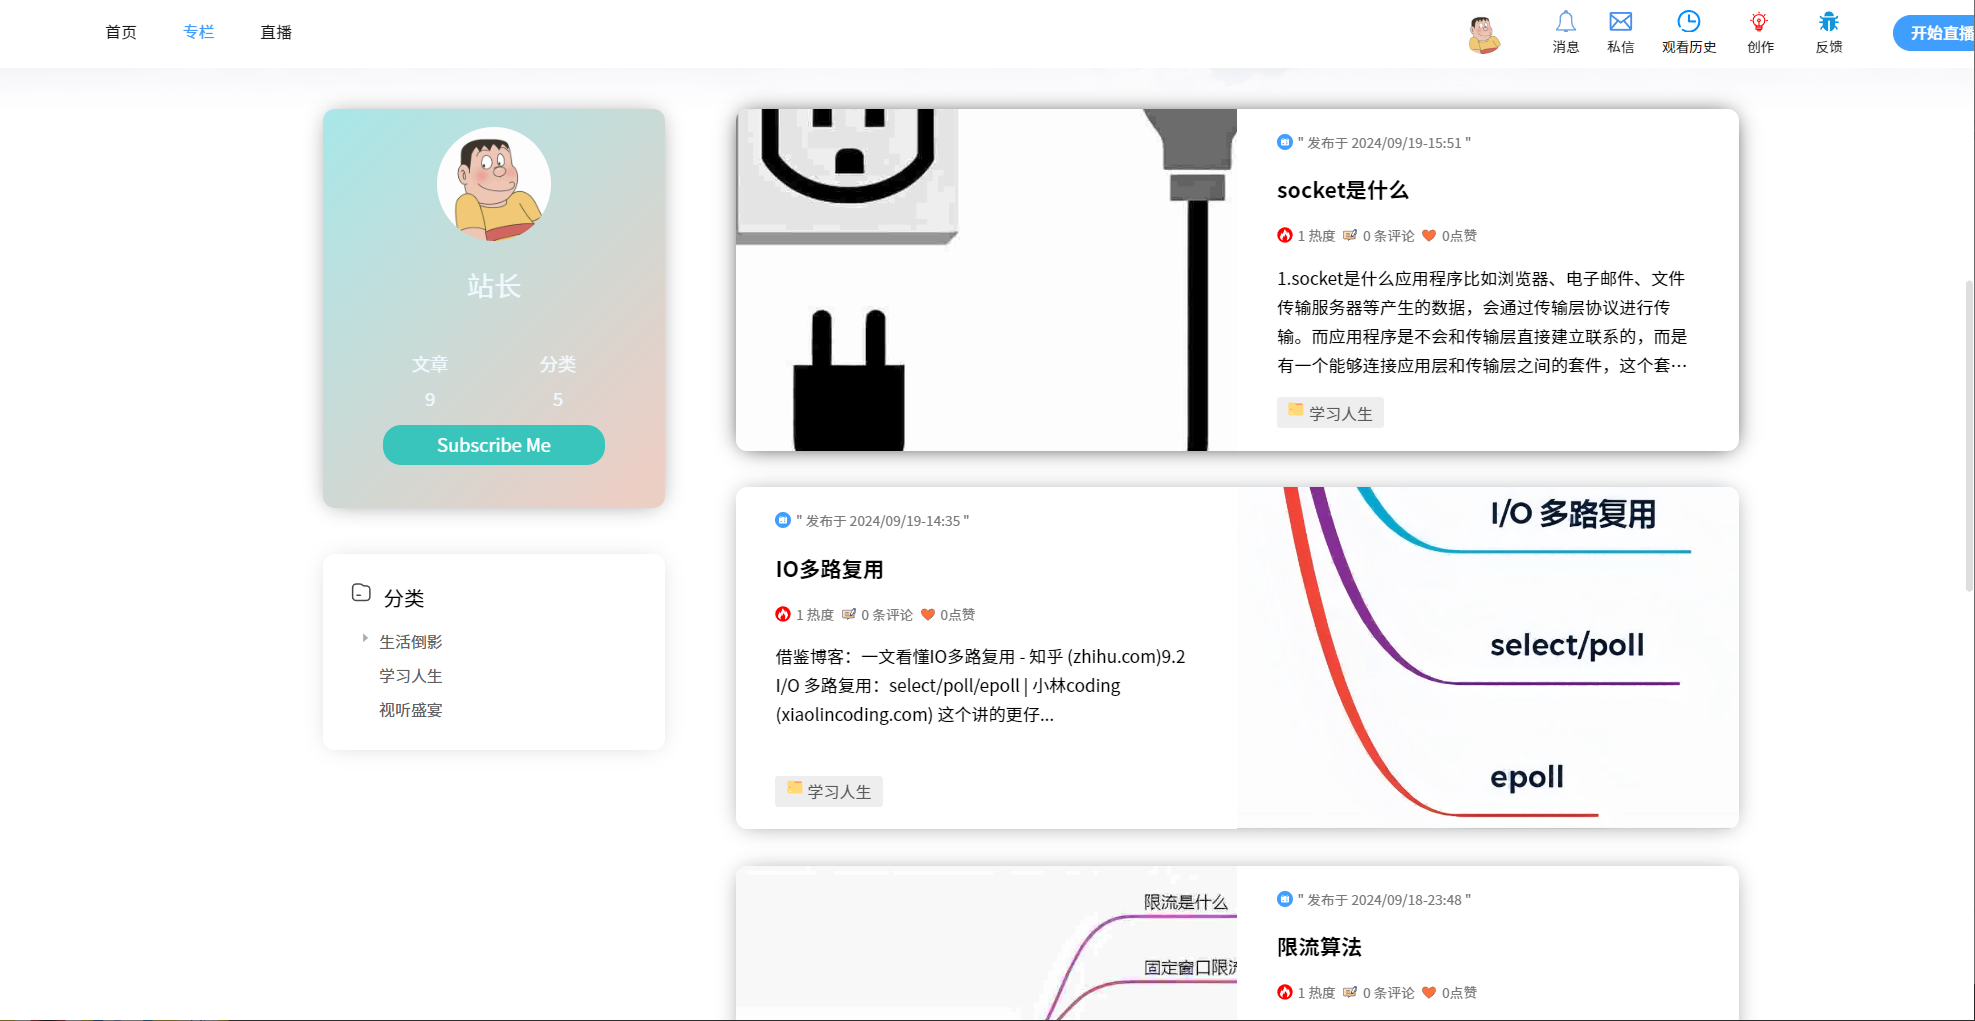Click the folder icon beside 分类 heading
Image resolution: width=1975 pixels, height=1021 pixels.
point(361,593)
